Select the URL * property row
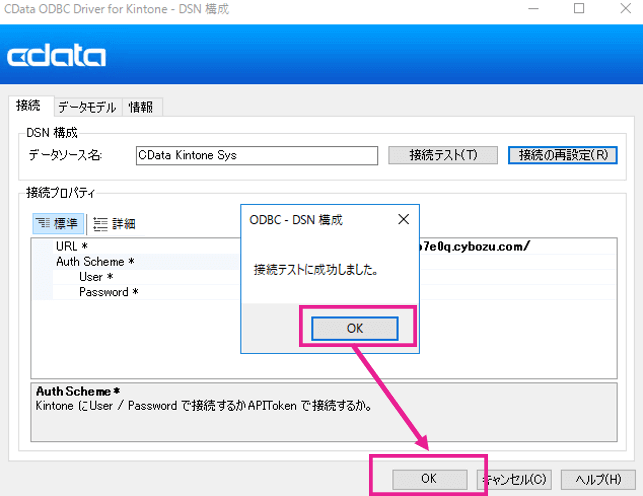 tap(324, 246)
